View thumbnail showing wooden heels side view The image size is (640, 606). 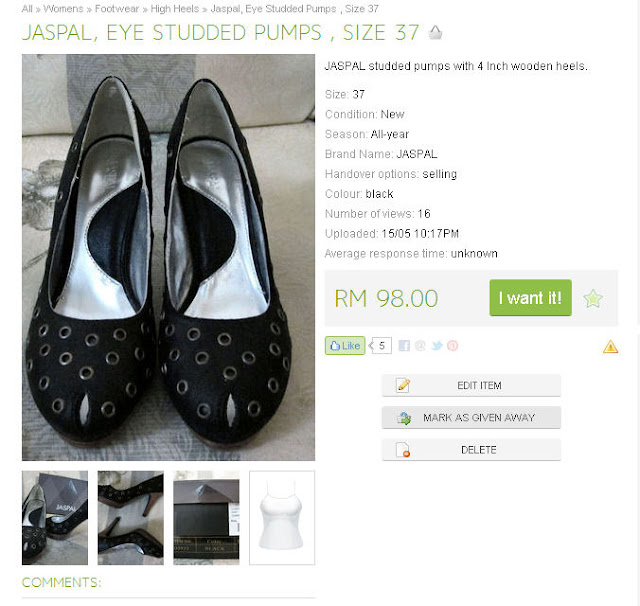pyautogui.click(x=131, y=518)
